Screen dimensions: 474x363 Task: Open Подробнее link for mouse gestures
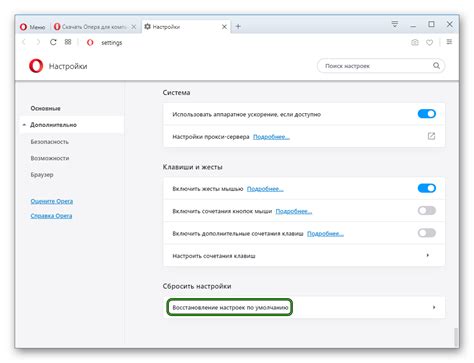pyautogui.click(x=265, y=189)
